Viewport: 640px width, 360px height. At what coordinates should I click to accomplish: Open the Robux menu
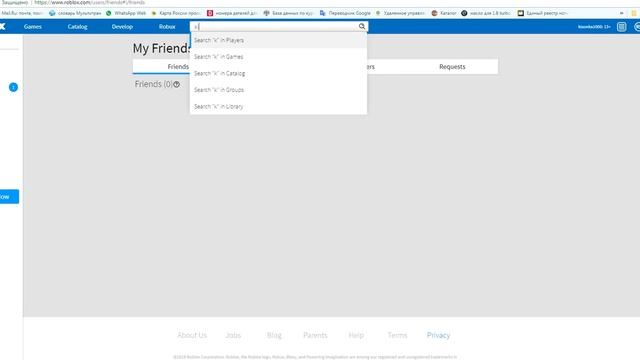tap(167, 27)
